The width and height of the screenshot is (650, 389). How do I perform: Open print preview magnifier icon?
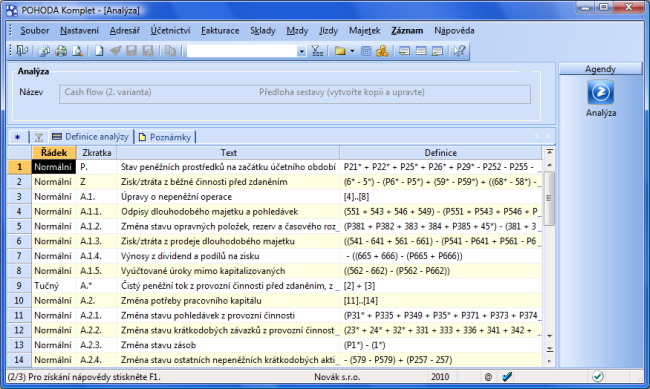tap(78, 51)
